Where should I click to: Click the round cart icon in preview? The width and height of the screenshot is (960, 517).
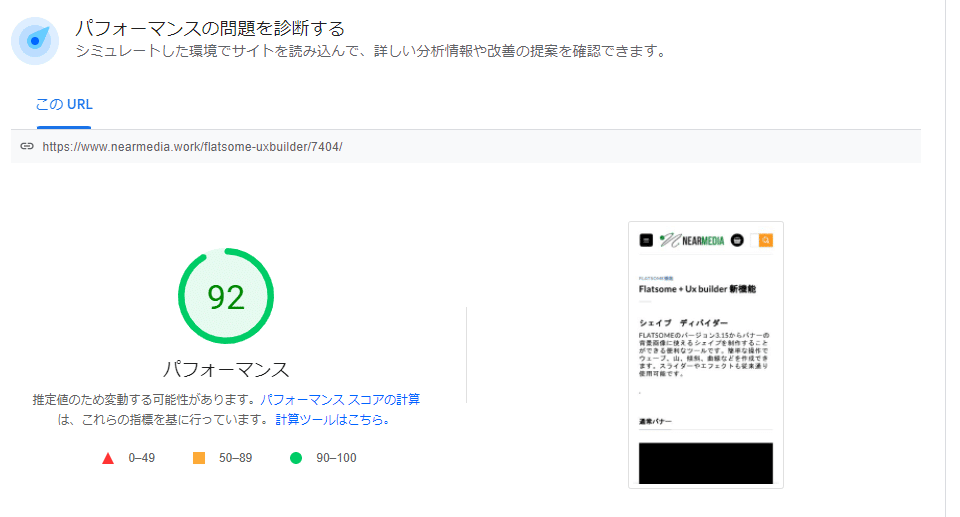(x=737, y=240)
